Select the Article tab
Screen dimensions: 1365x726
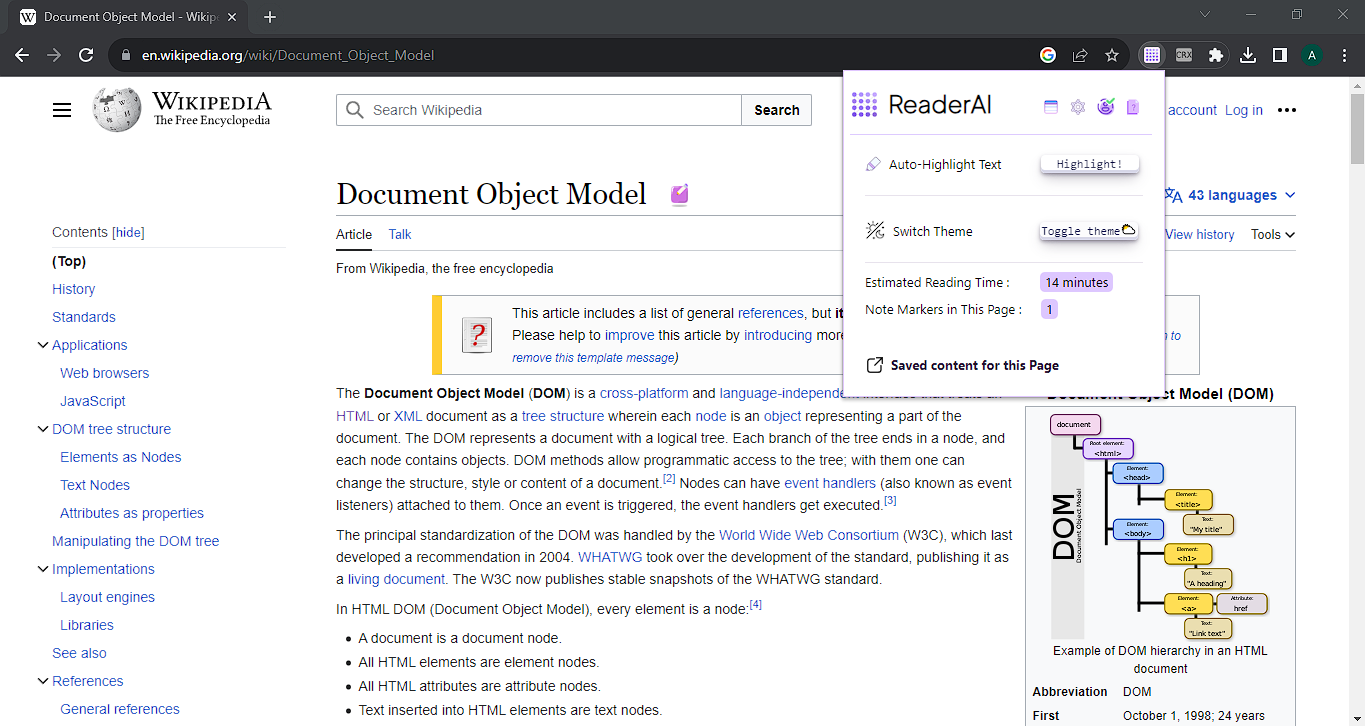(354, 234)
